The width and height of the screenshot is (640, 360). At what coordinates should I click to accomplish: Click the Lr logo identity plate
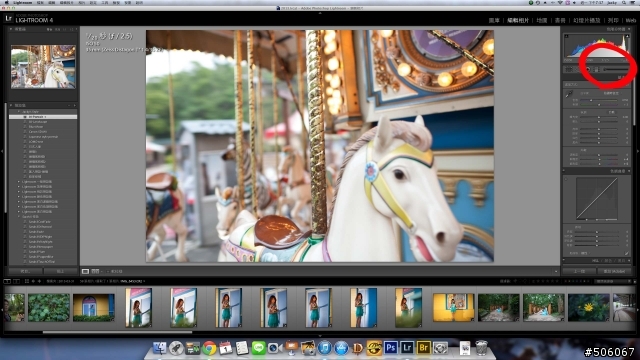click(x=9, y=18)
